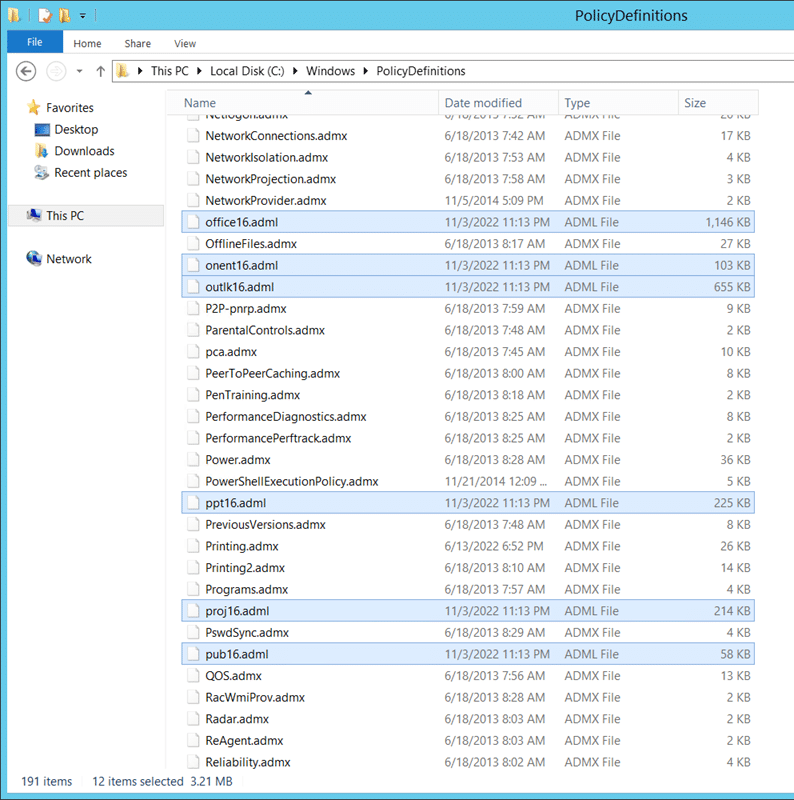Viewport: 794px width, 800px height.
Task: Sort by the Name column header
Action: click(302, 103)
